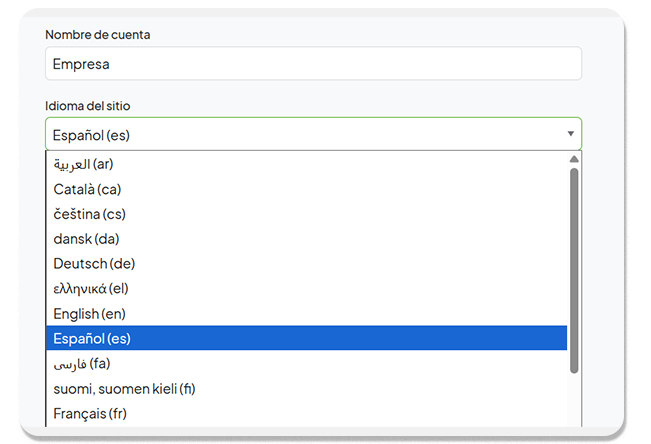The width and height of the screenshot is (651, 444).
Task: Select čeština (cs) language option
Action: click(90, 214)
